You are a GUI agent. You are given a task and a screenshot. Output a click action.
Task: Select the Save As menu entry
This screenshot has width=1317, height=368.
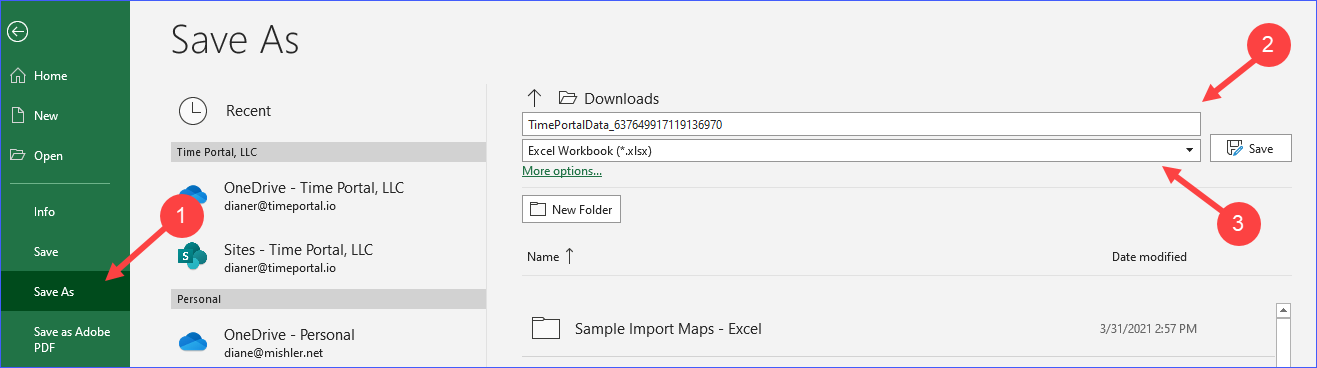pyautogui.click(x=65, y=292)
